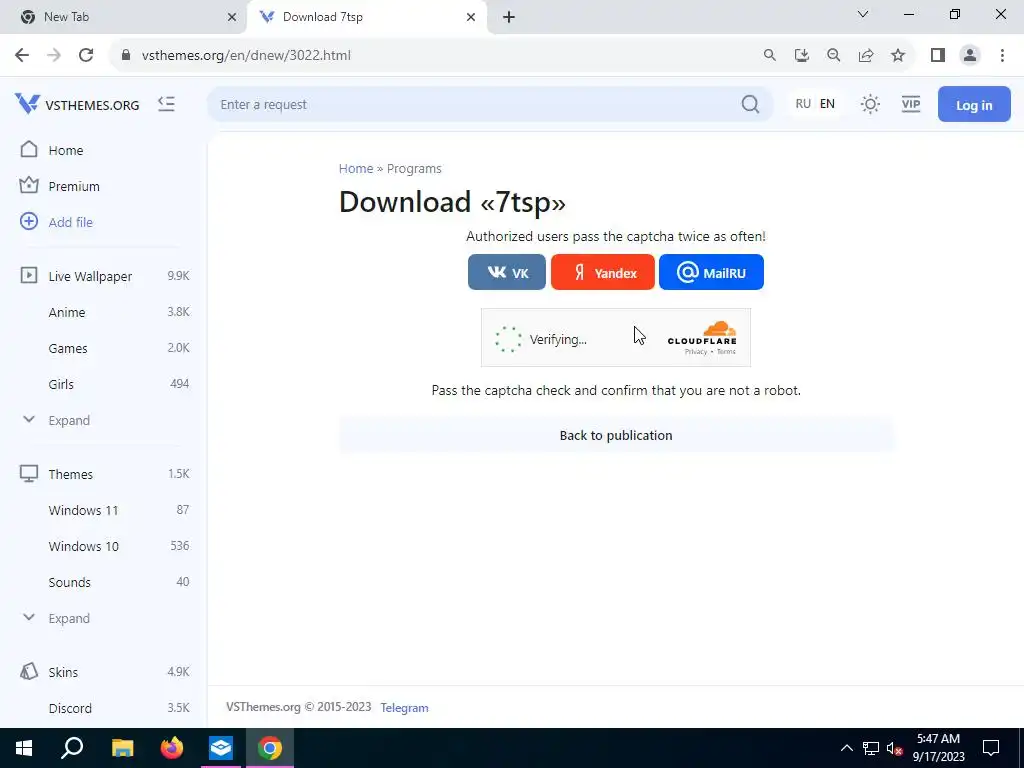Click the VSTHEMES.ORG logo
This screenshot has width=1024, height=768.
point(77,104)
